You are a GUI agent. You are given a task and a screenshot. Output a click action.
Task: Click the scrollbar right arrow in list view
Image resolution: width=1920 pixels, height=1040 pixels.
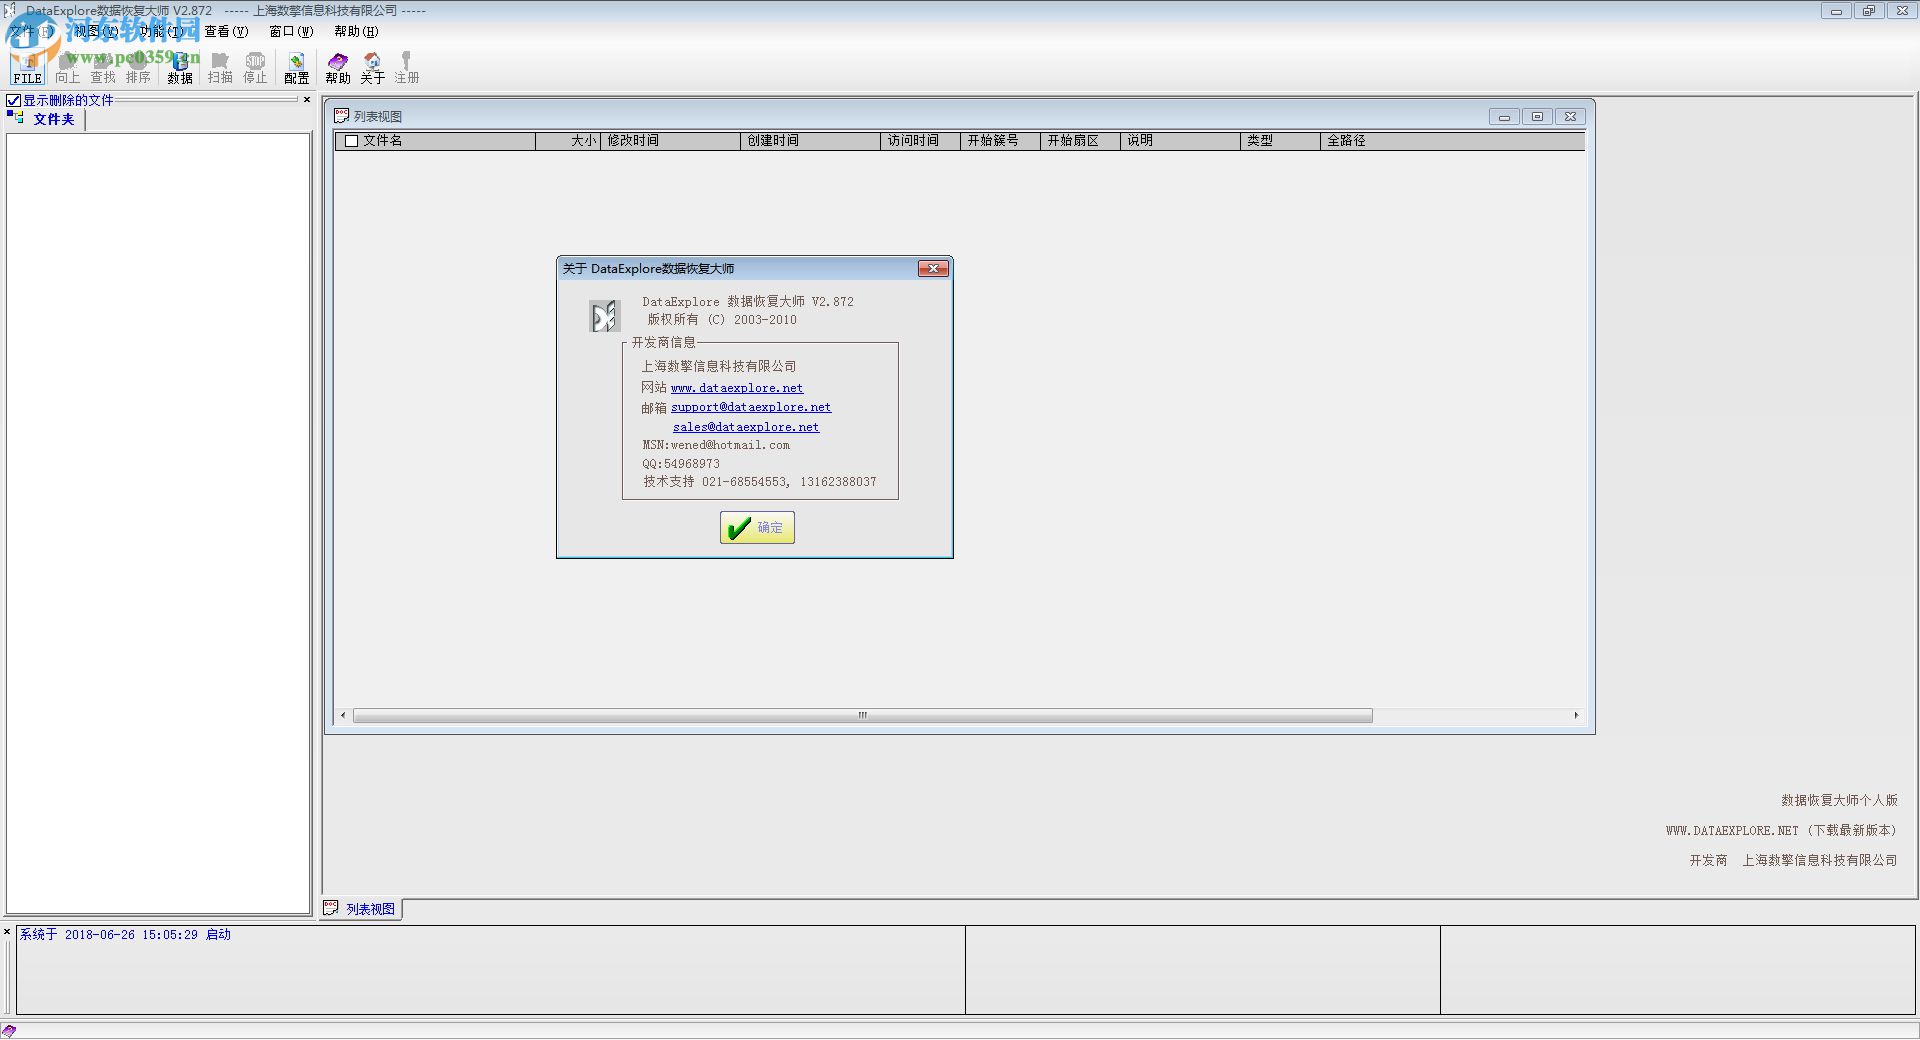coord(1576,715)
